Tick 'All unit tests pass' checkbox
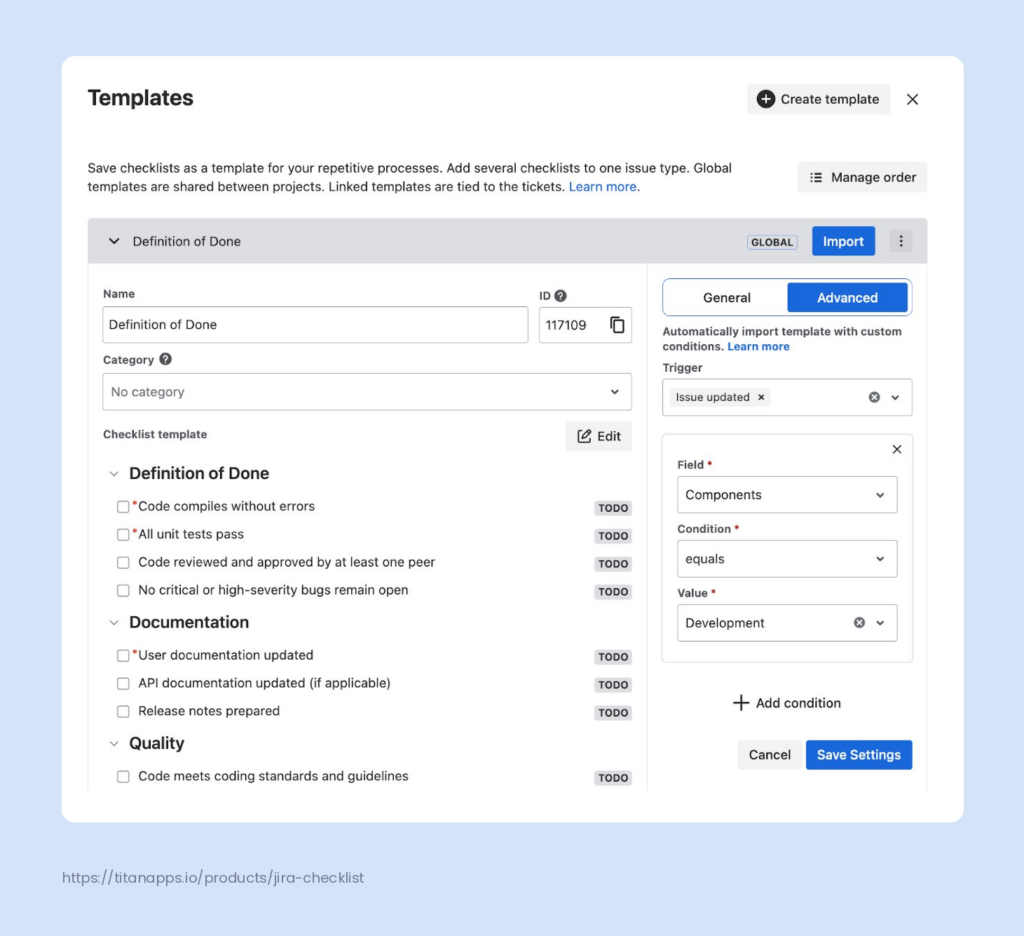 [123, 535]
